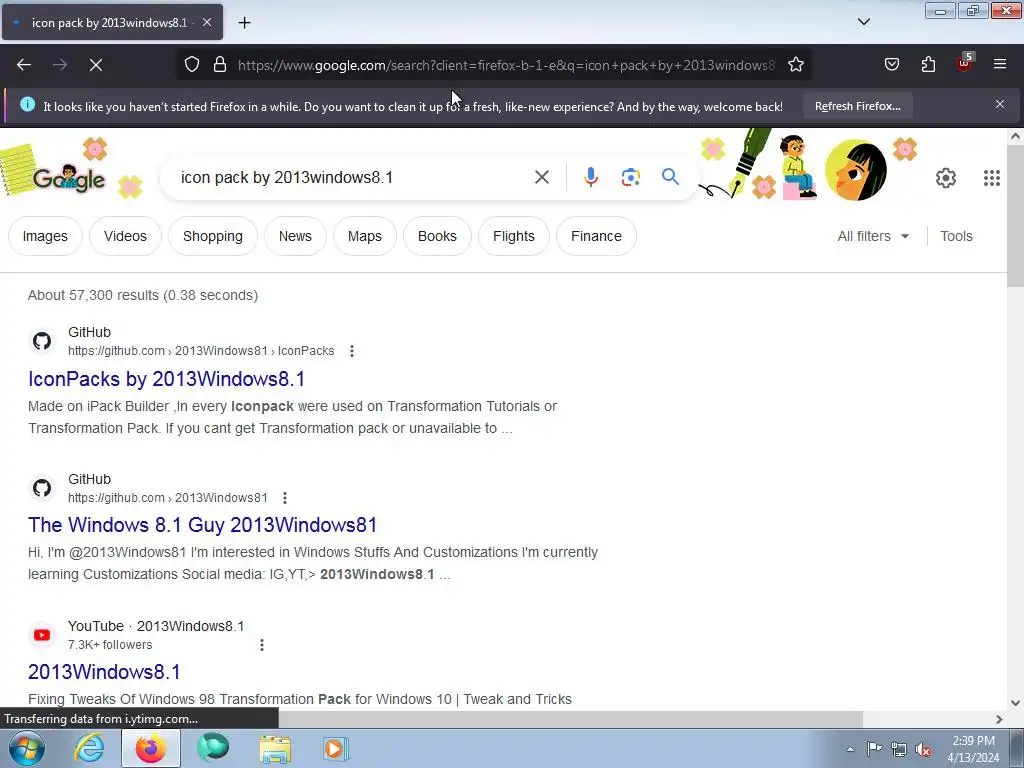Switch to the Books filter
This screenshot has width=1024, height=768.
click(437, 236)
